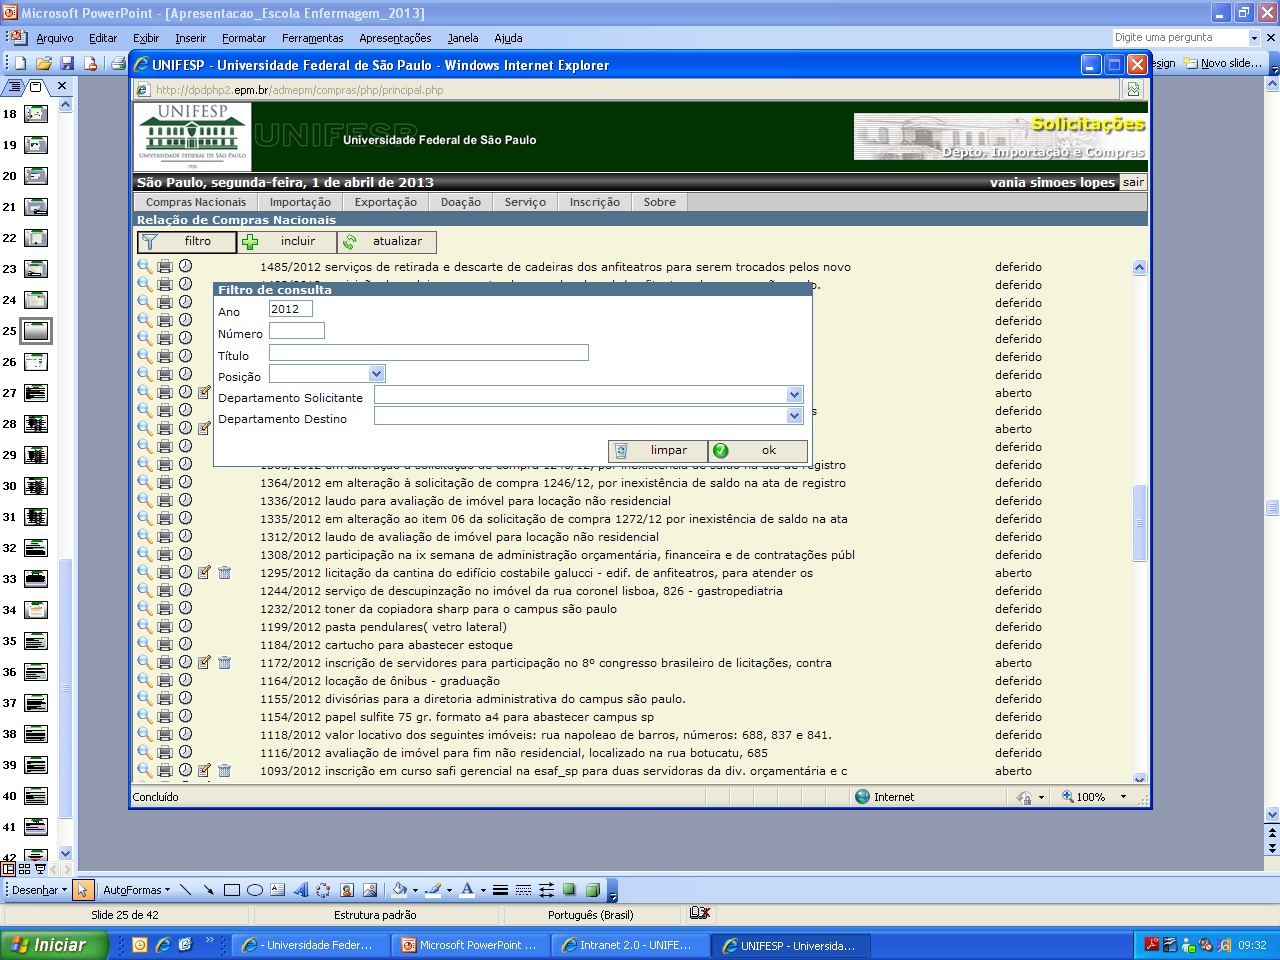Open IE zoom level 100% dropdown
Screen dimensions: 1280x960
tap(1123, 797)
